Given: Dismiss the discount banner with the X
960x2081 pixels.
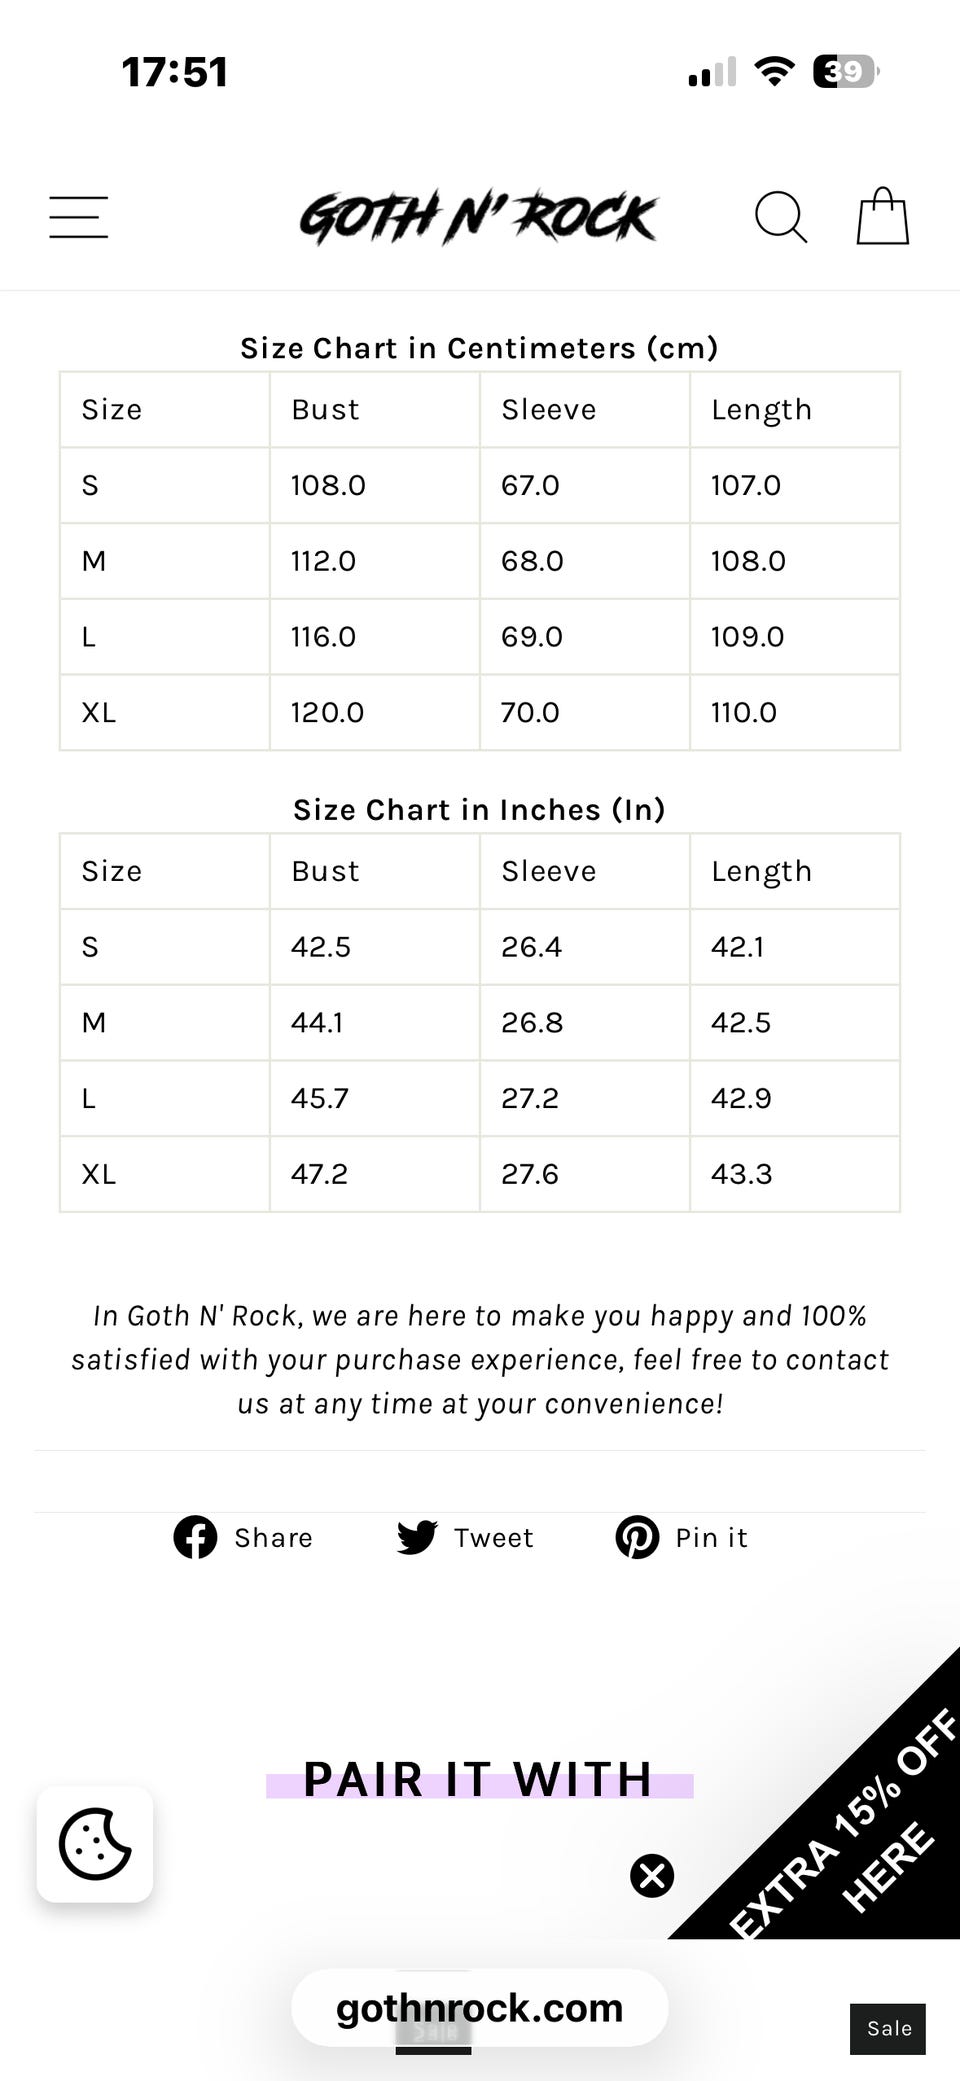Looking at the screenshot, I should tap(652, 1875).
